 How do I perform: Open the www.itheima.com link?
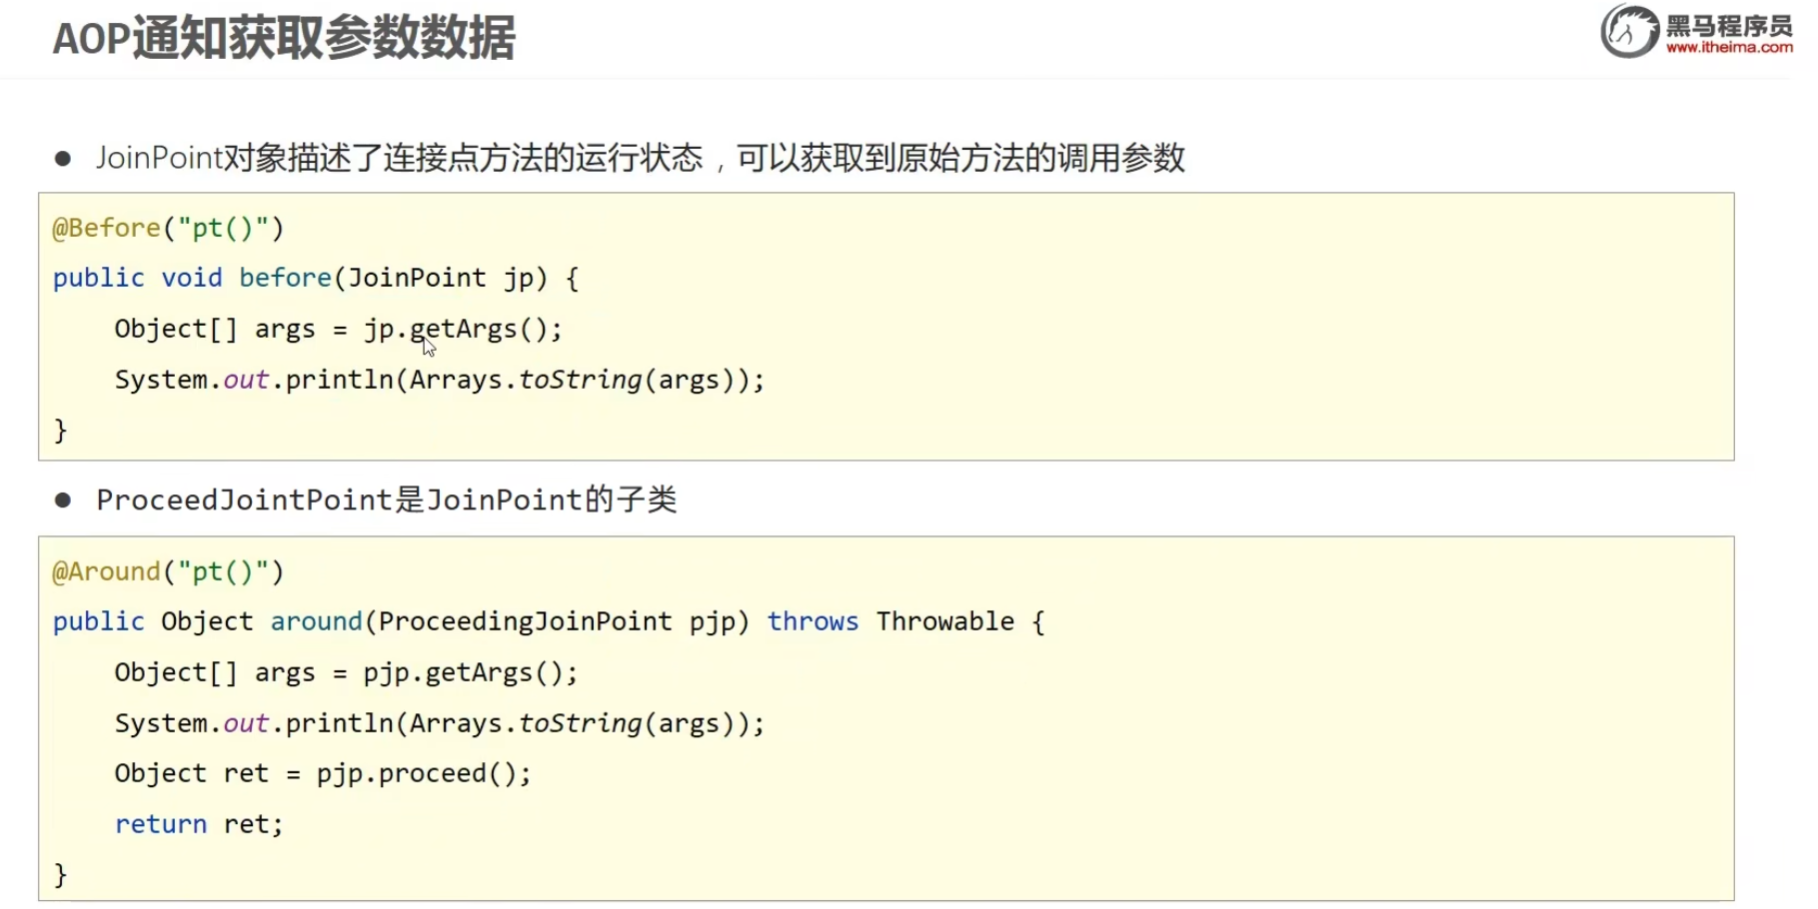point(1729,47)
